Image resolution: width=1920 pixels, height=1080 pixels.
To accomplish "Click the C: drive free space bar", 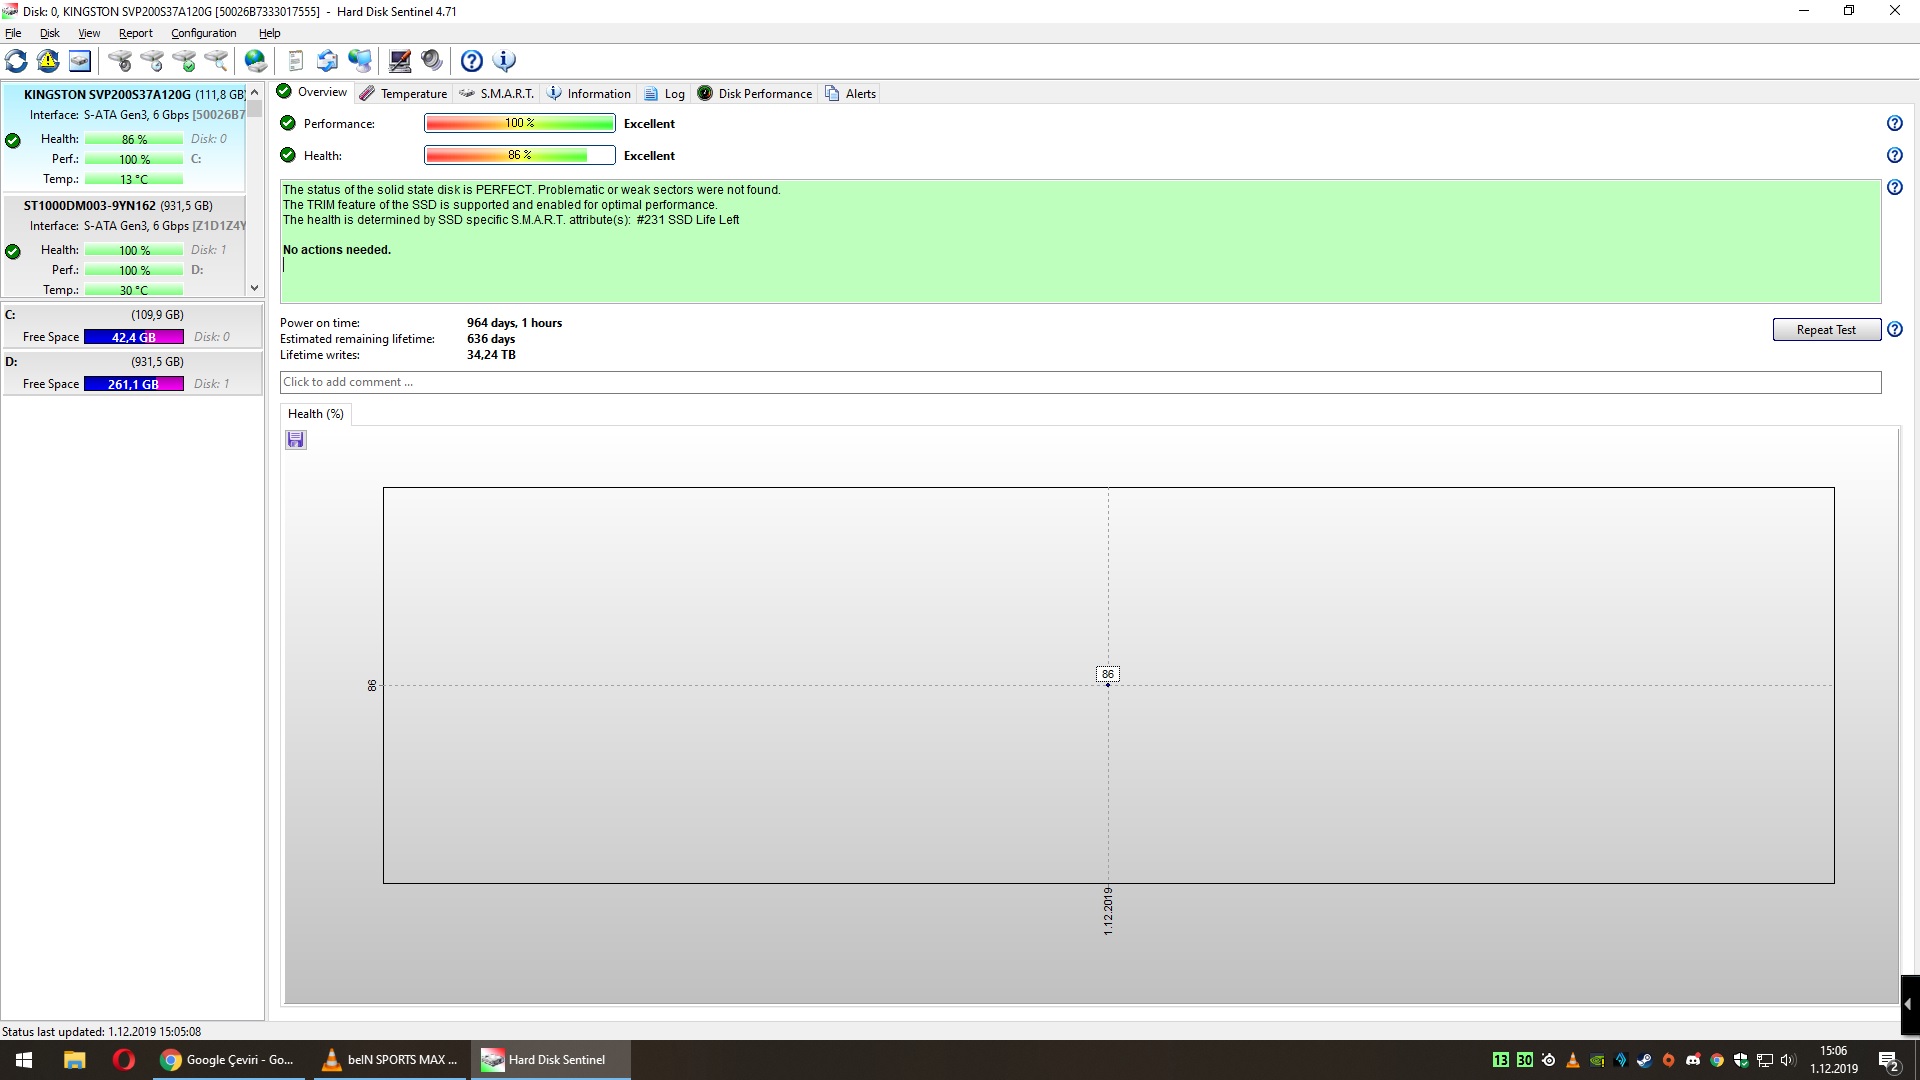I will click(134, 337).
